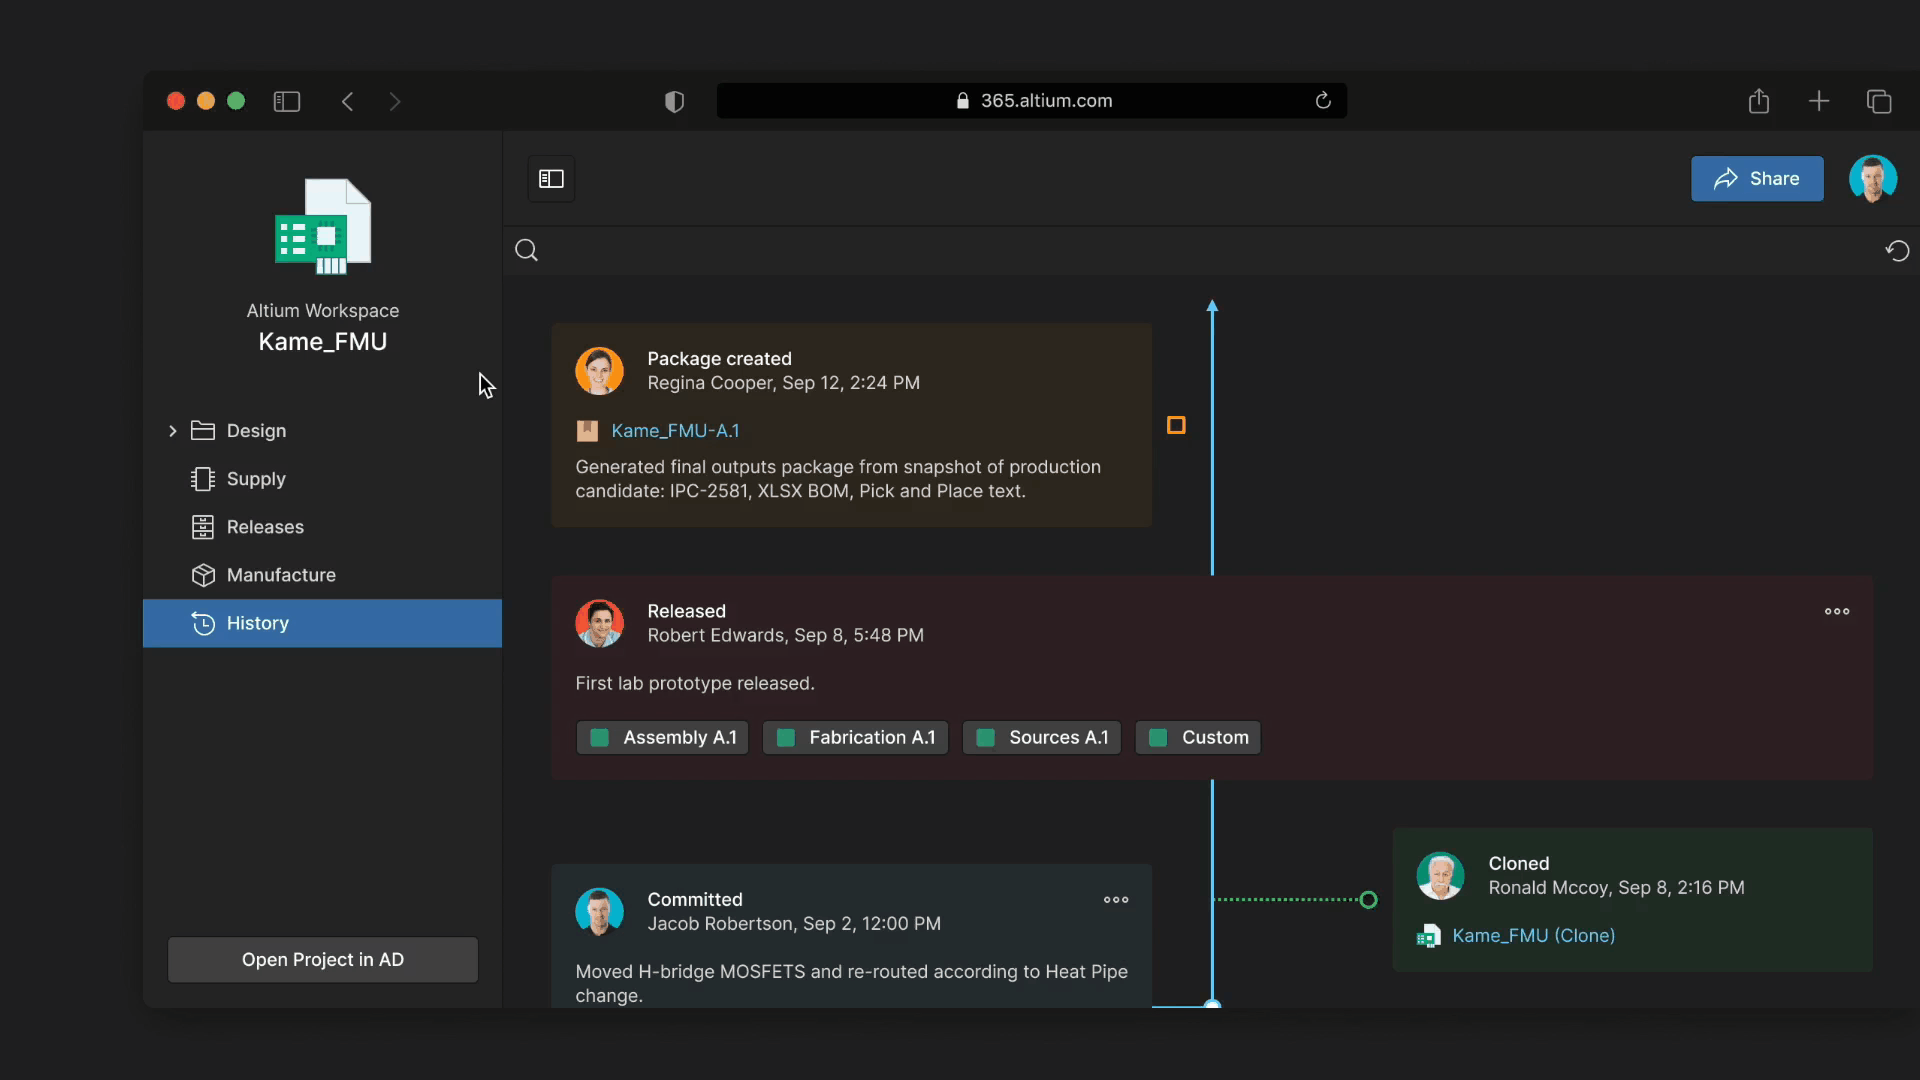This screenshot has width=1920, height=1080.
Task: Click Regina Cooper's avatar
Action: point(599,371)
